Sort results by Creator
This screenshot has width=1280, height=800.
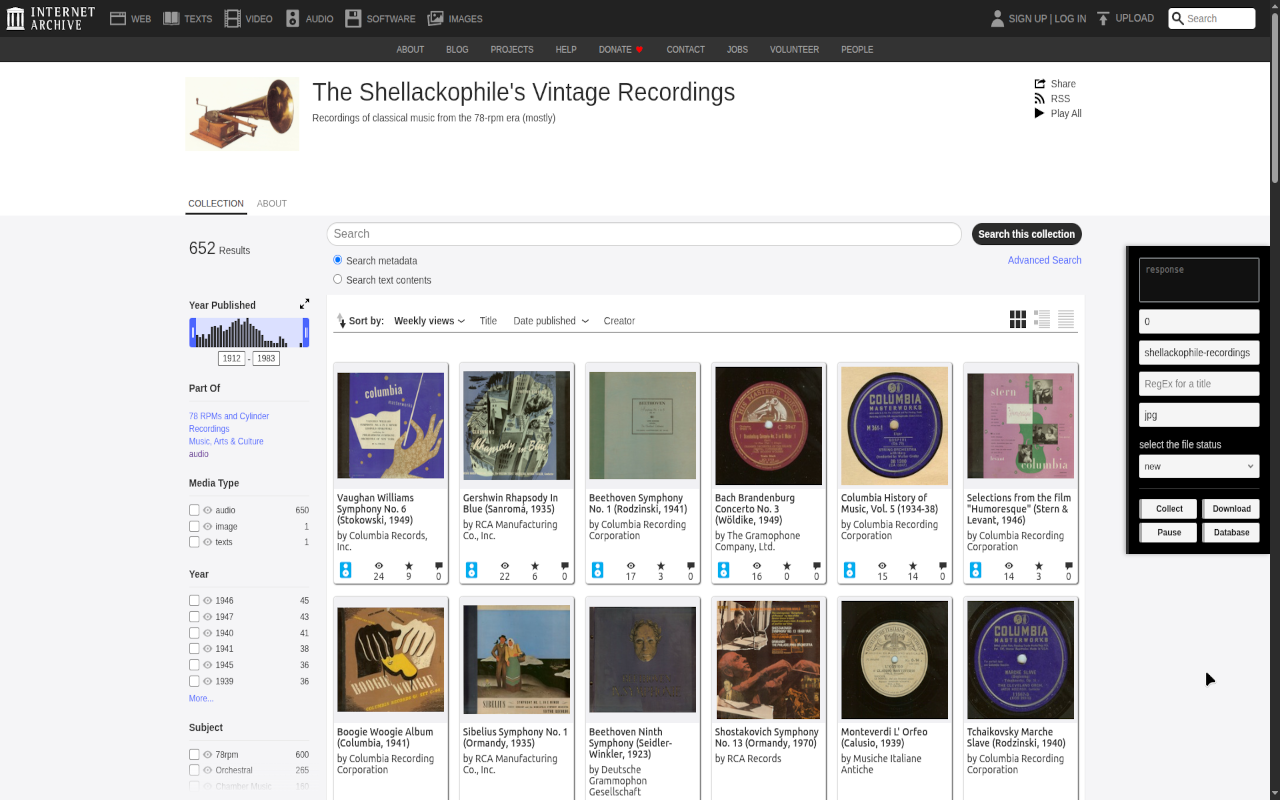pos(619,321)
